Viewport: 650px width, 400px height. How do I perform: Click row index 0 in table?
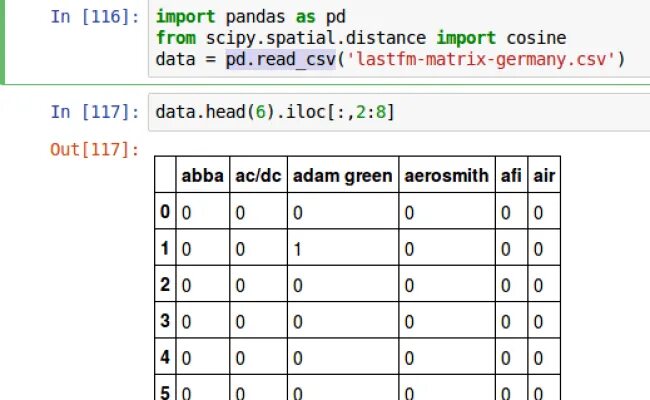[165, 211]
